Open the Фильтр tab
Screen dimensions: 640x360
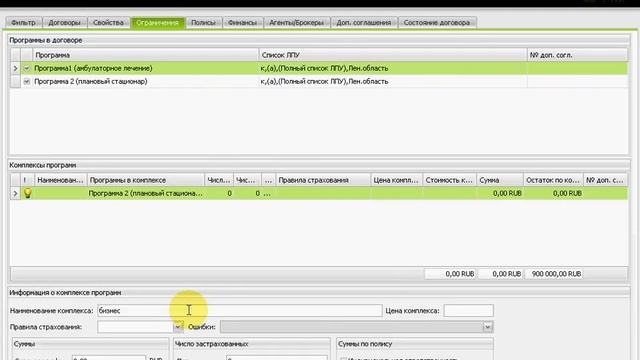pos(23,22)
